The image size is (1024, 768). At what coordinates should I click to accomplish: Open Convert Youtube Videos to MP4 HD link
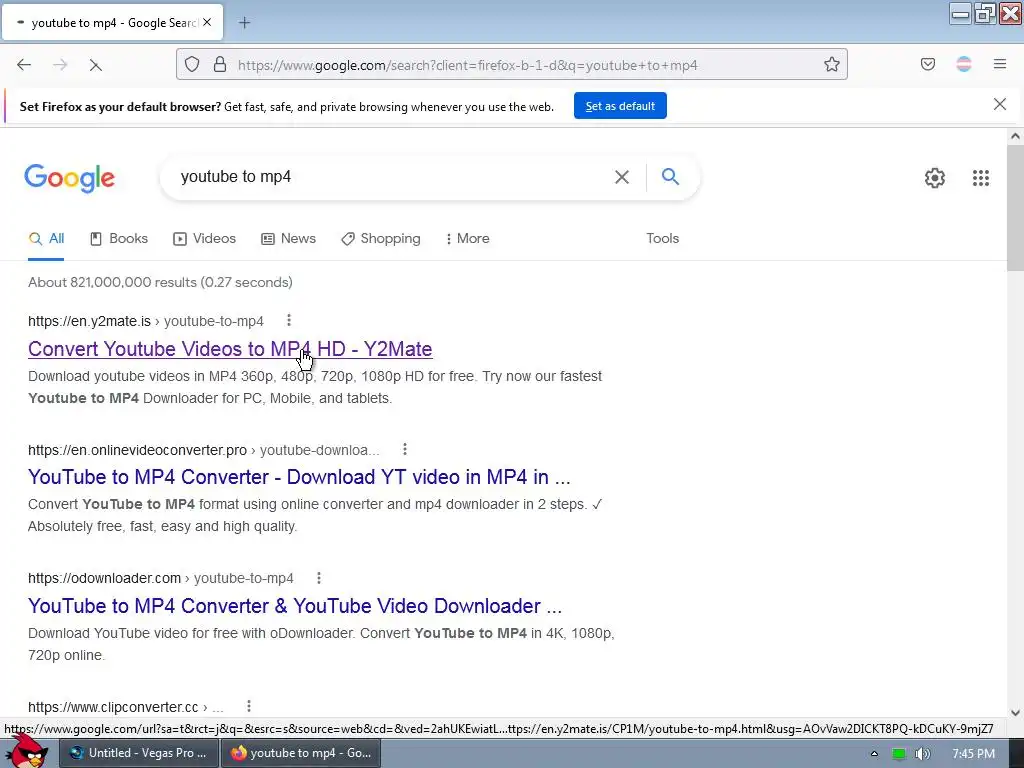230,349
